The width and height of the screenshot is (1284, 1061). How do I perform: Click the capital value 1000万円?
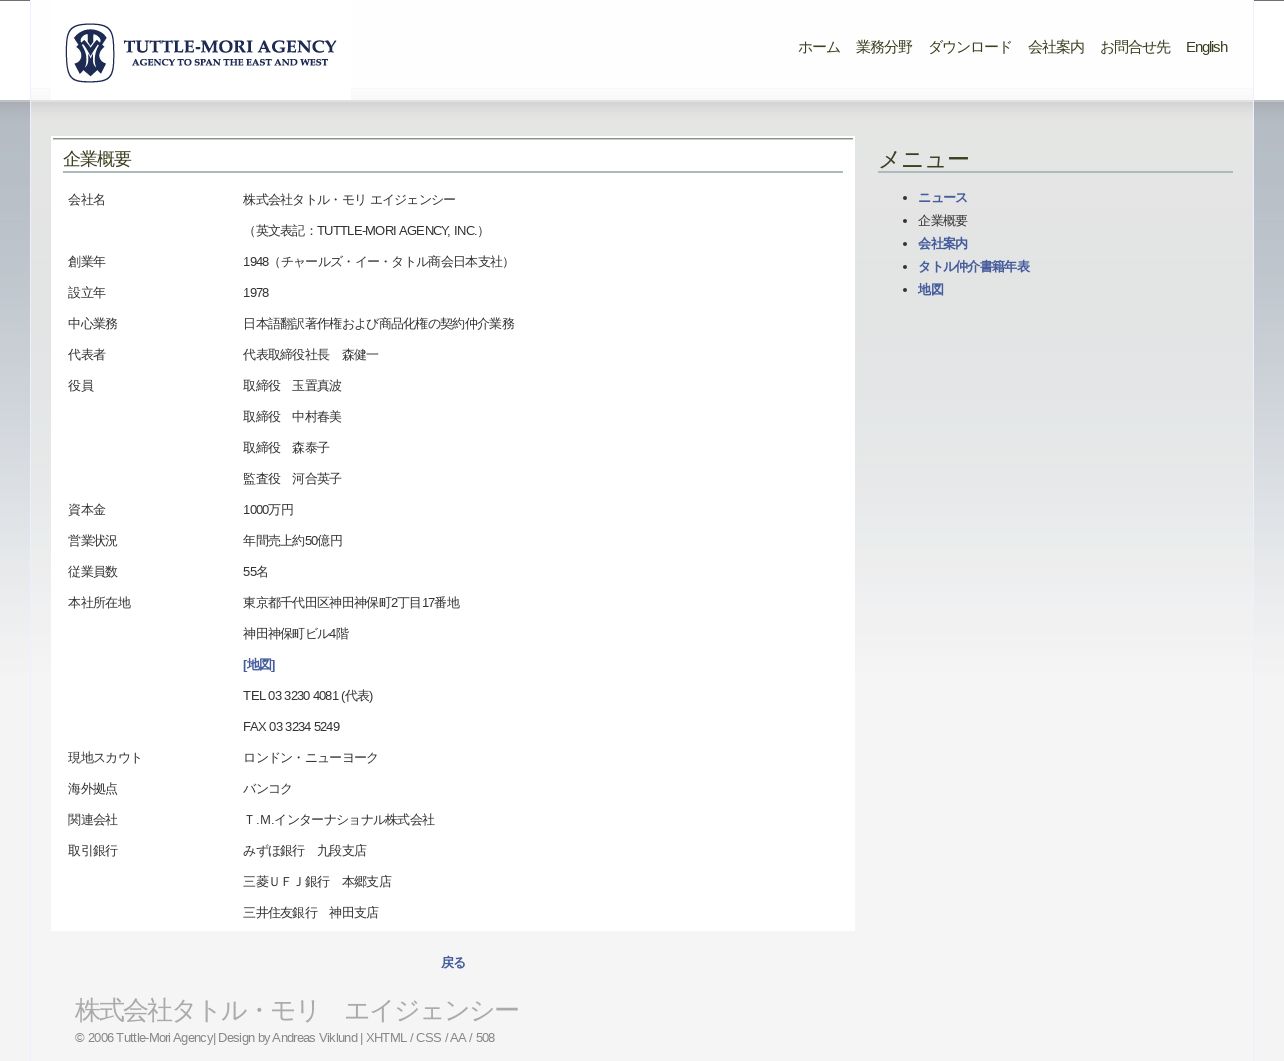[268, 510]
